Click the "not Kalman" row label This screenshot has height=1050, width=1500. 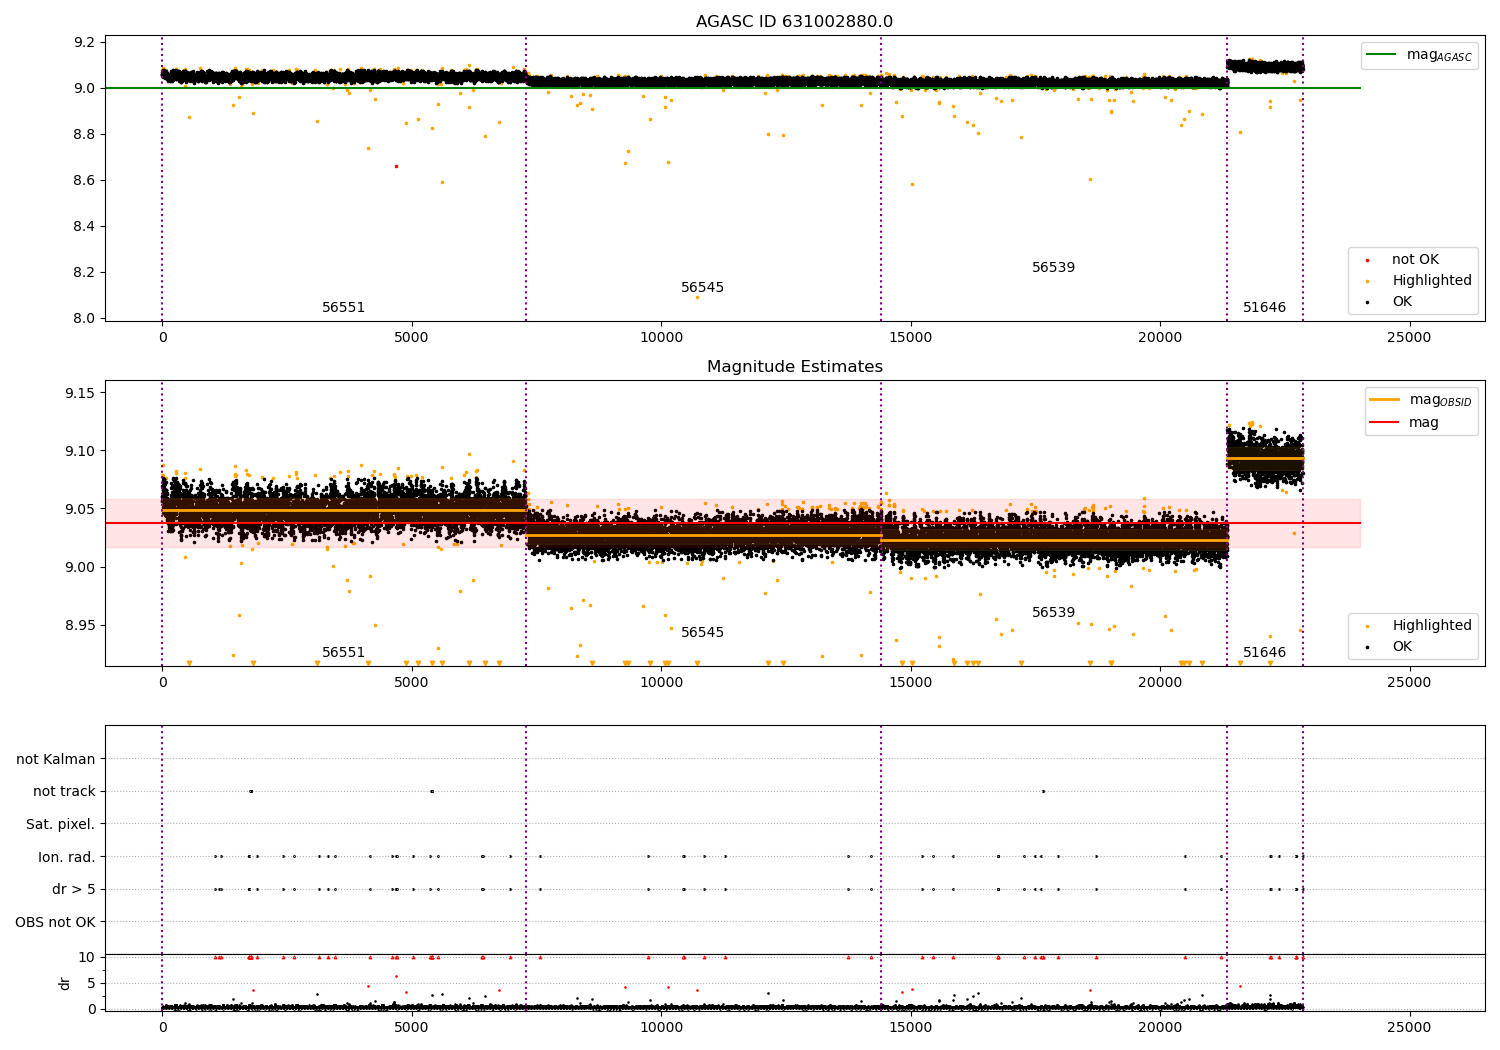(x=56, y=760)
